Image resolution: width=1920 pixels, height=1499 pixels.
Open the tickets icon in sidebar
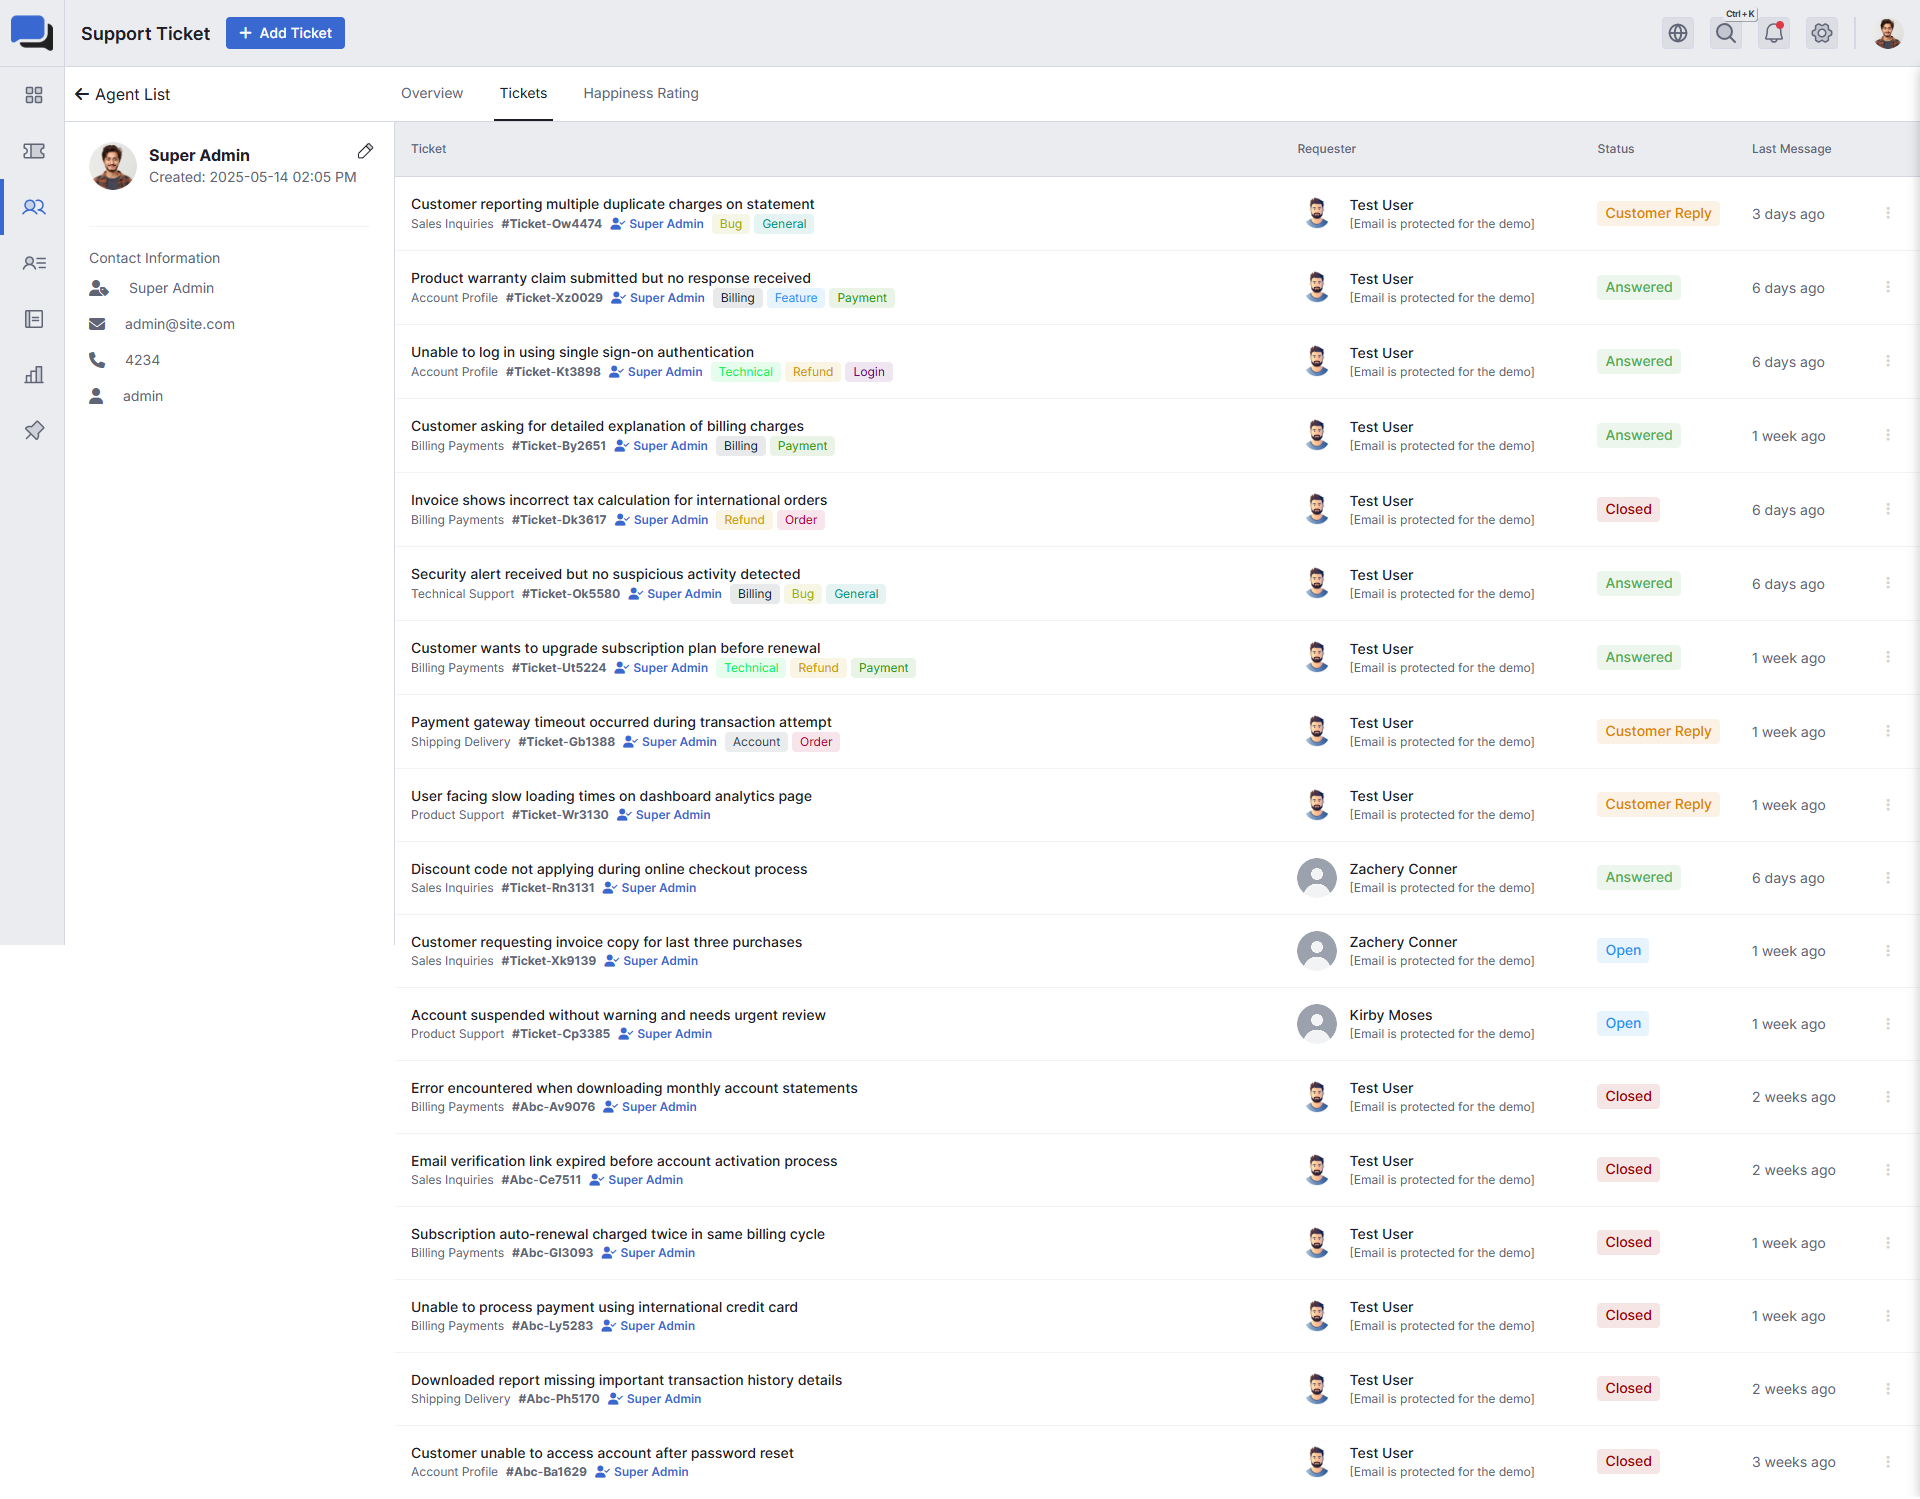click(34, 151)
